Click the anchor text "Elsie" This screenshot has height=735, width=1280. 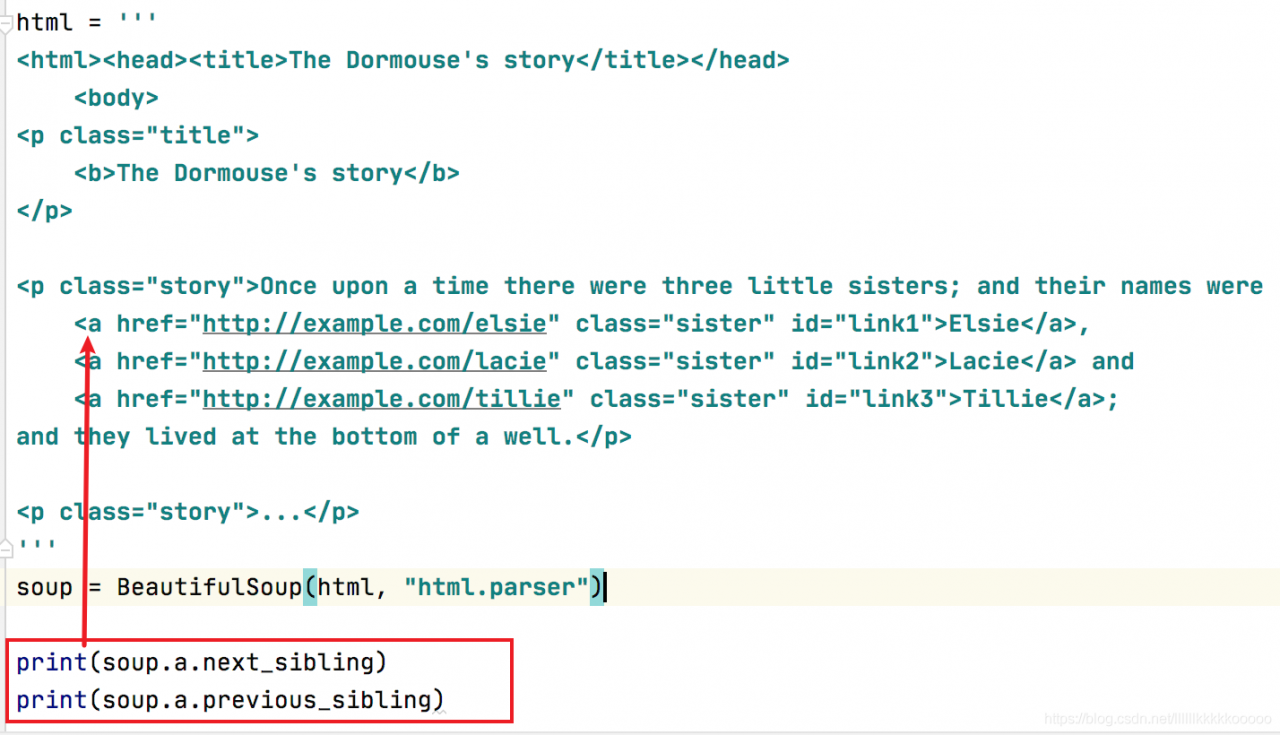point(984,324)
